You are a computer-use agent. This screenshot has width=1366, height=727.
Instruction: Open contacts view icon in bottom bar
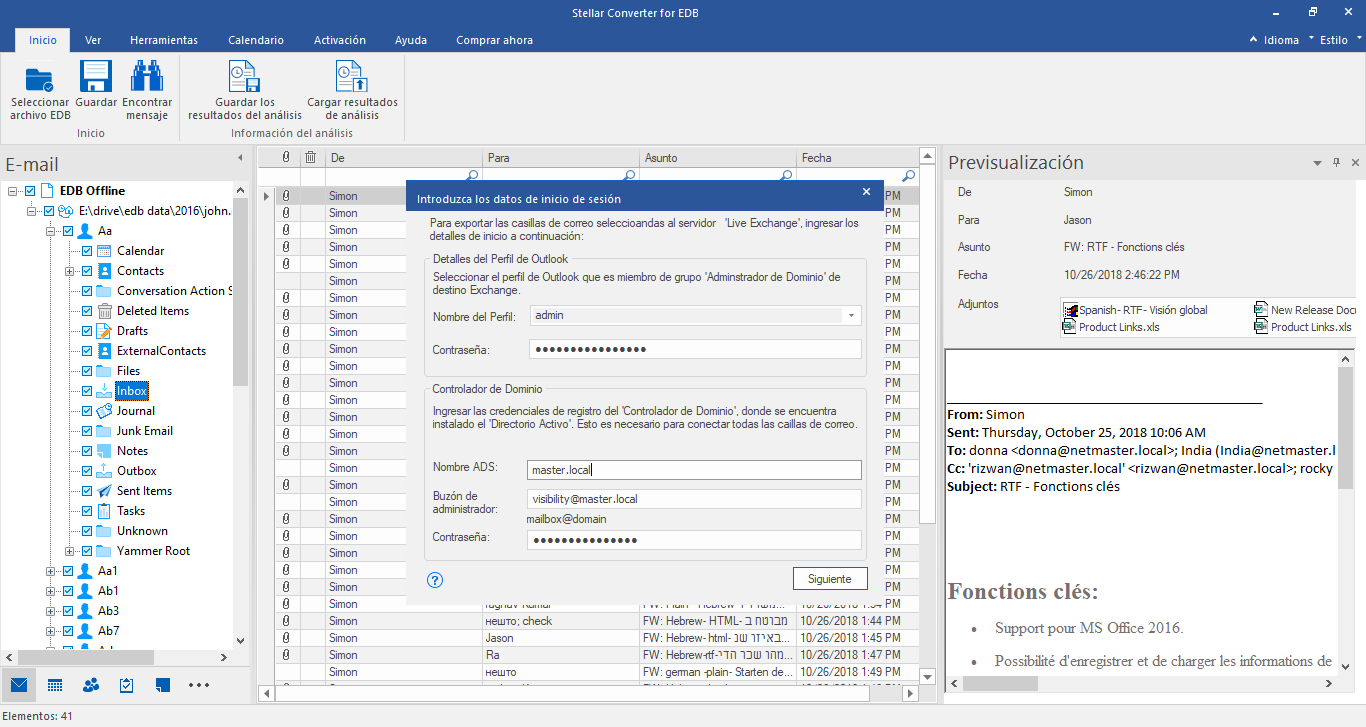pos(91,685)
